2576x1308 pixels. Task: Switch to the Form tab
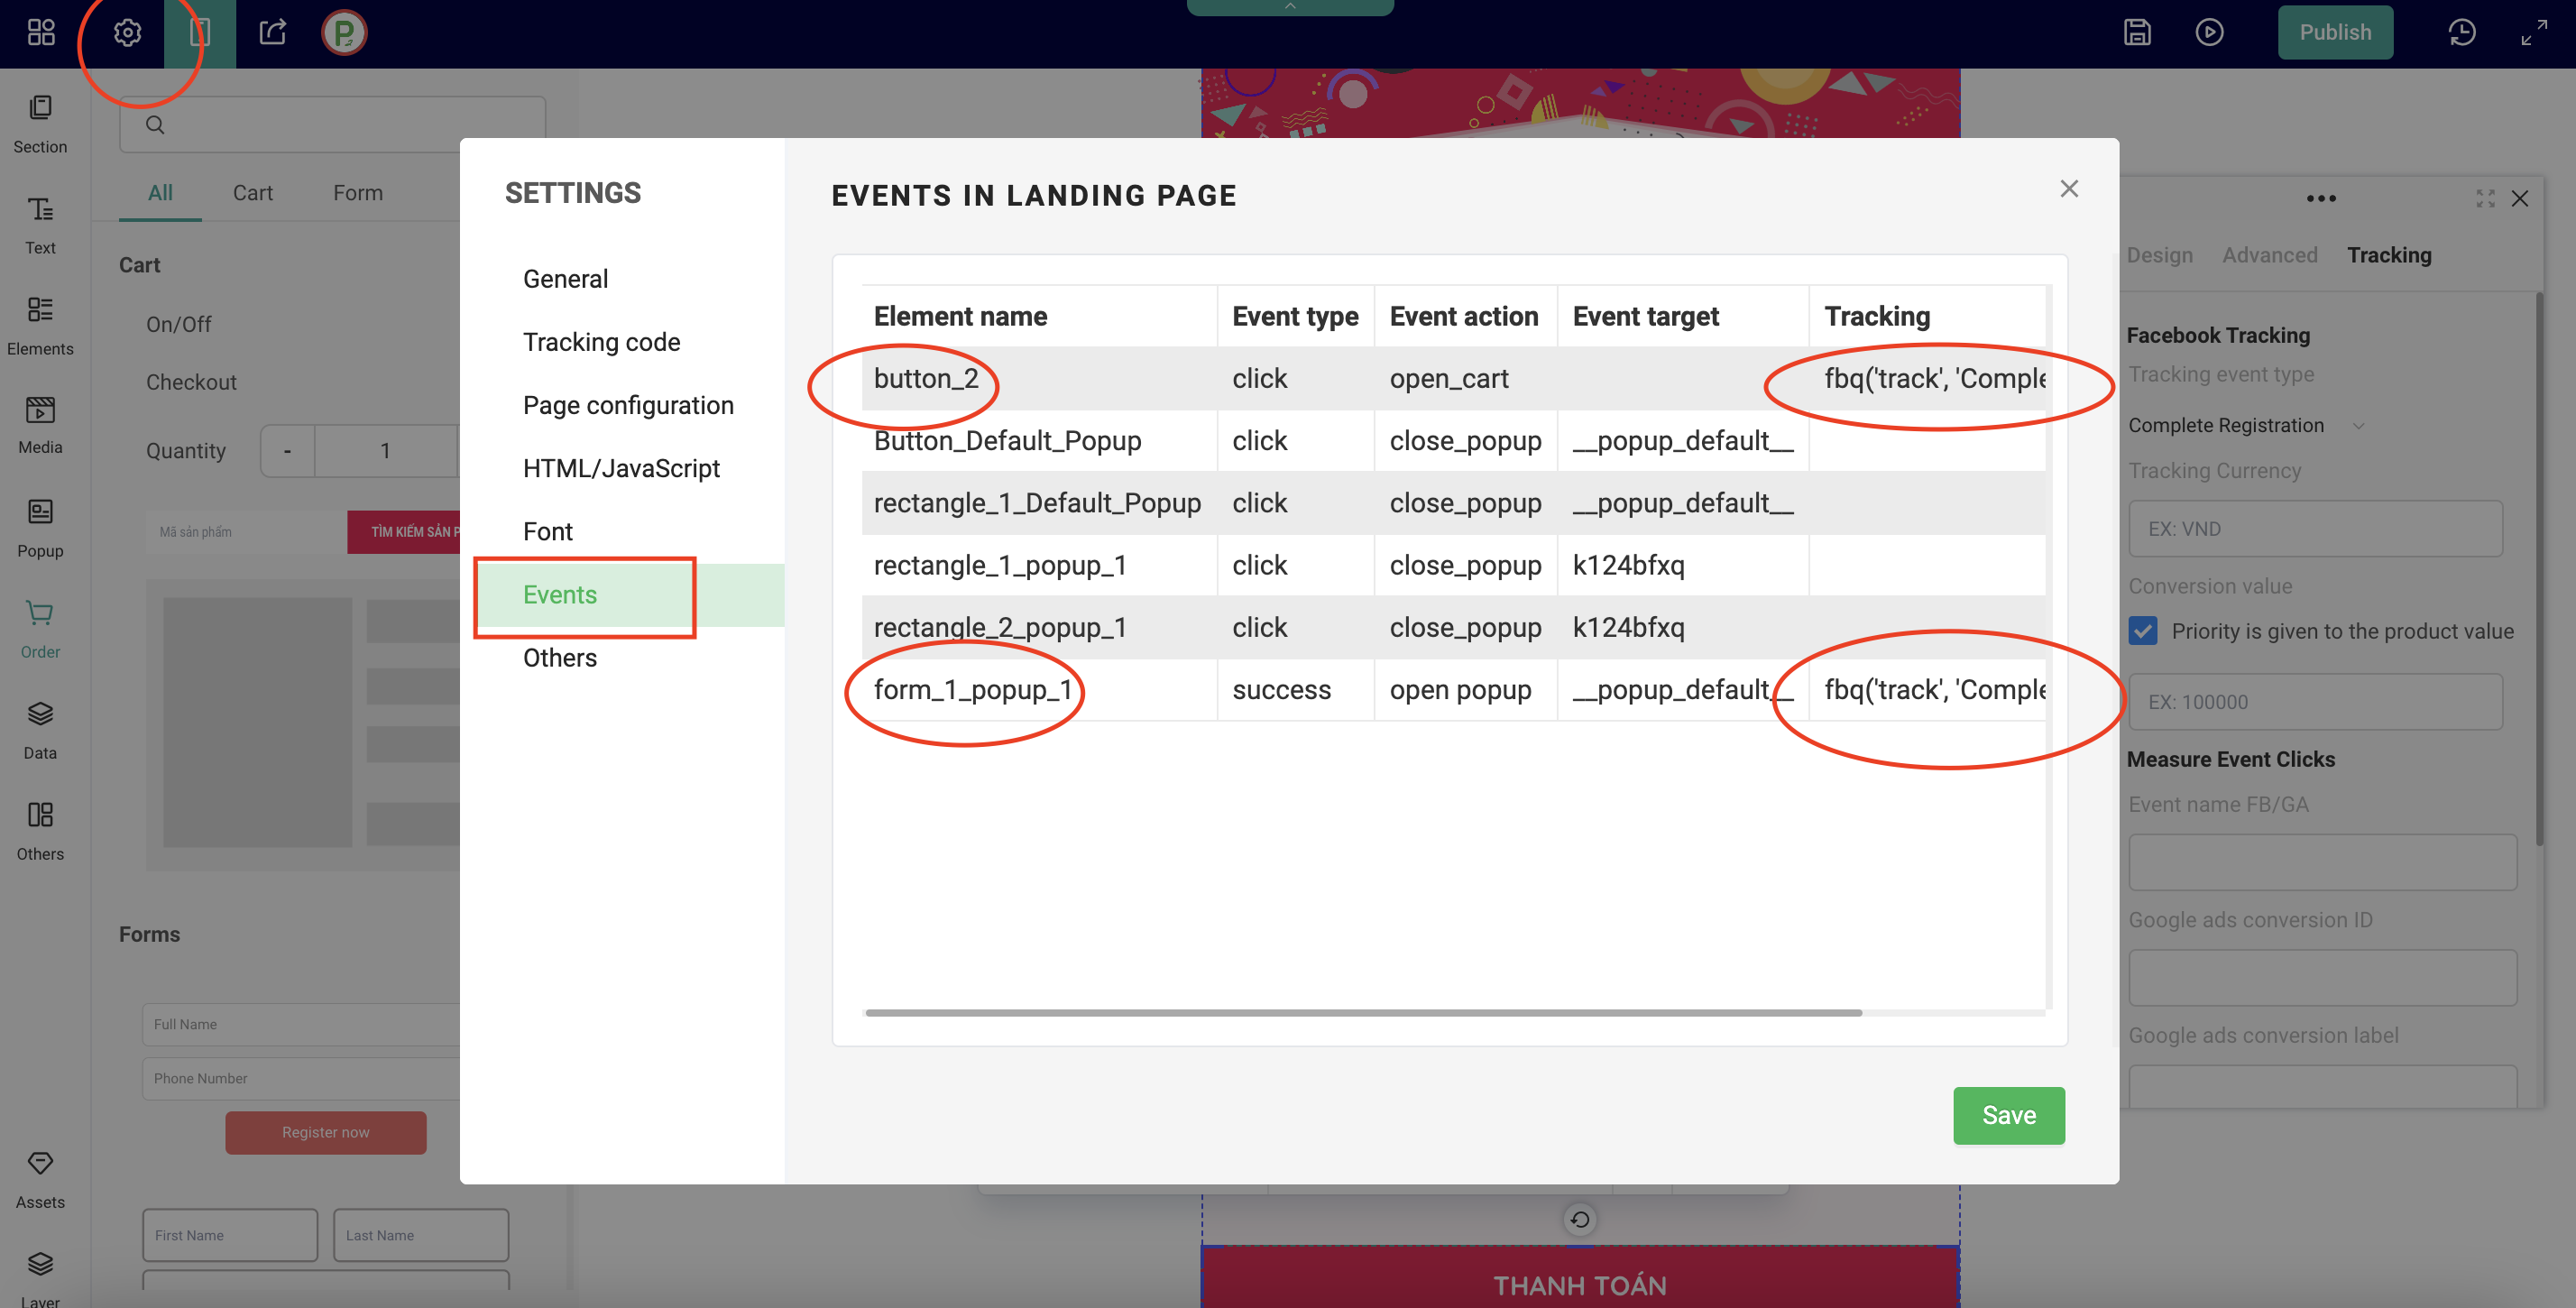point(358,192)
